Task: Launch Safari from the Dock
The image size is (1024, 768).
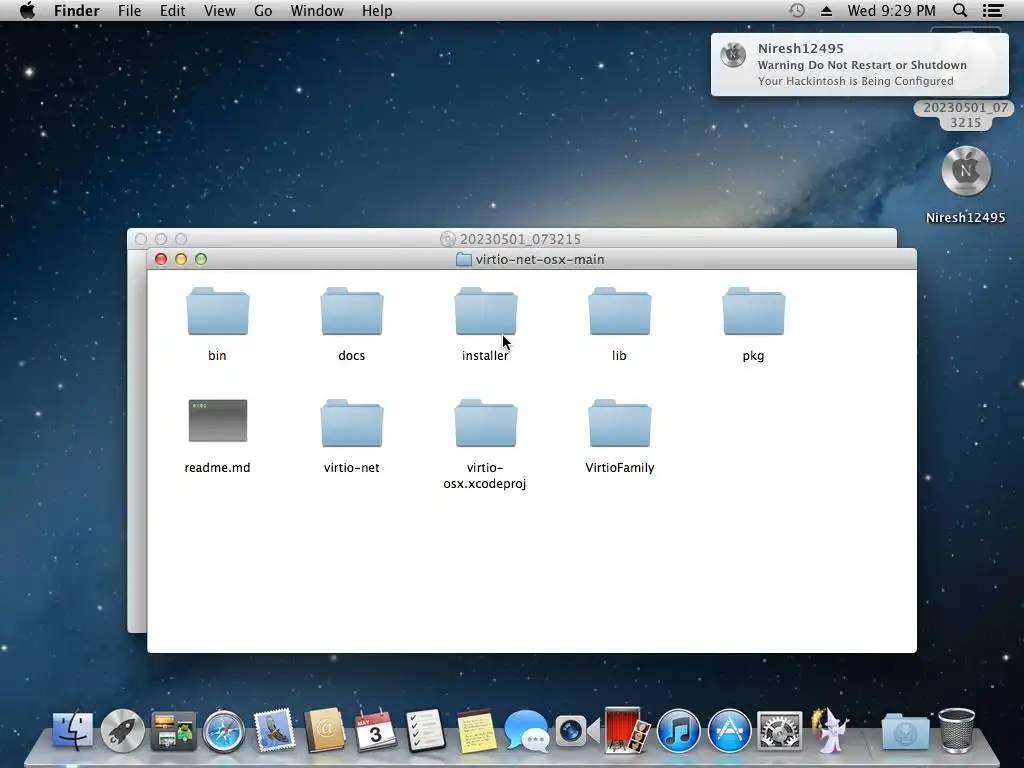Action: pyautogui.click(x=223, y=731)
